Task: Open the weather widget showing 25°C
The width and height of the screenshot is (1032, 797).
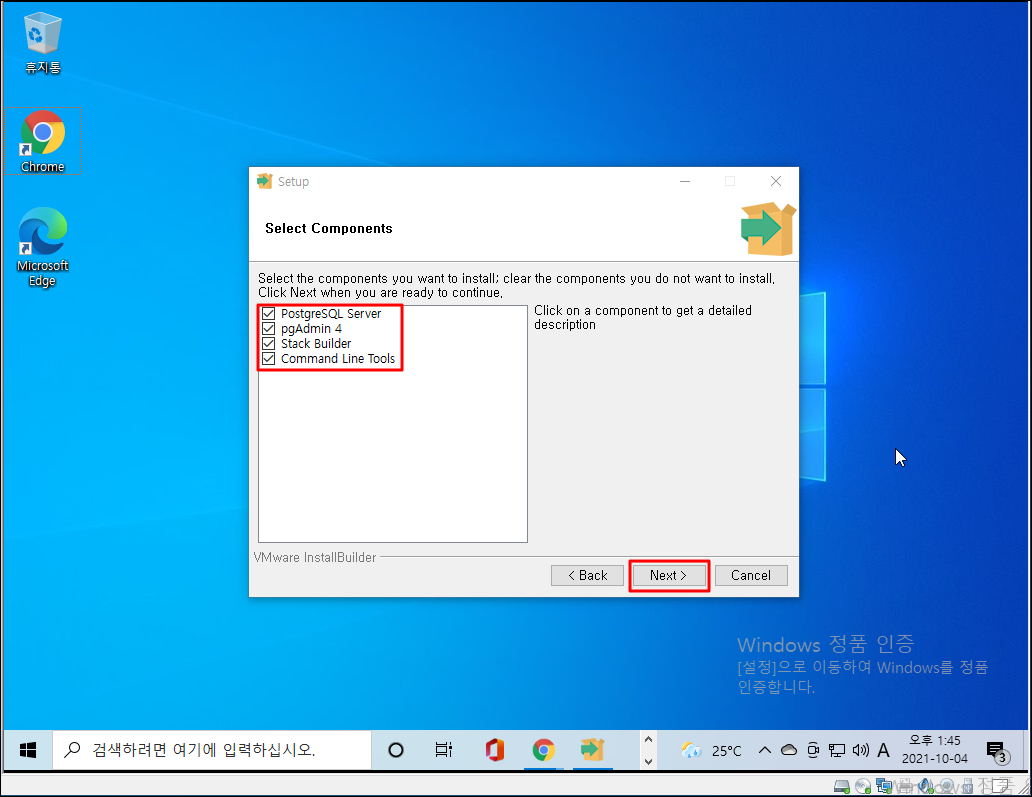Action: click(x=712, y=750)
